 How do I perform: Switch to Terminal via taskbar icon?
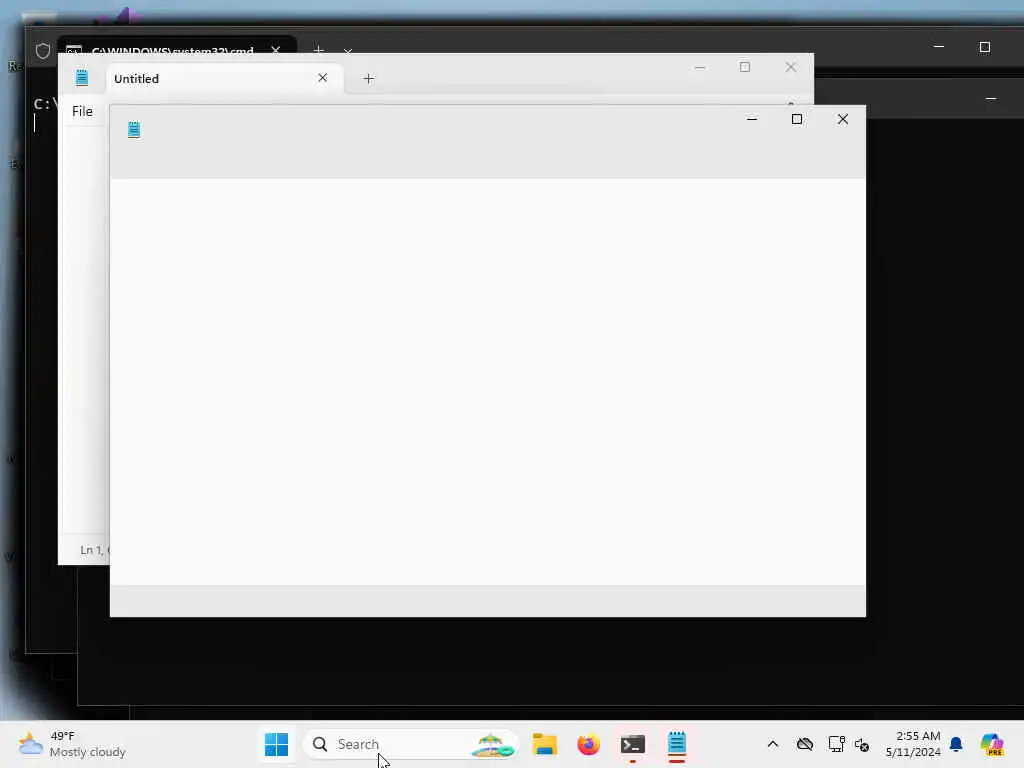point(632,744)
